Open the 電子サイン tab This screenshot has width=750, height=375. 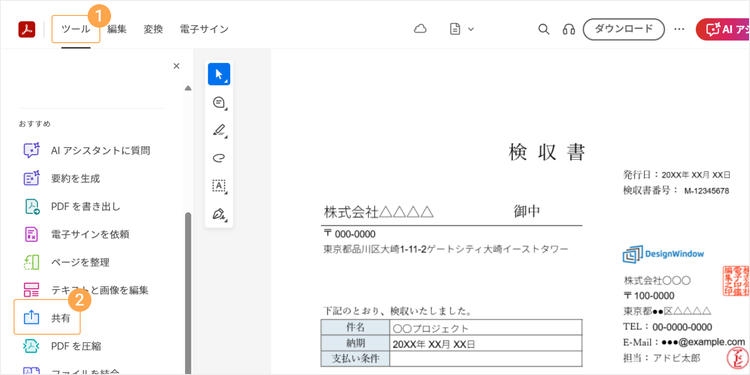(x=204, y=29)
